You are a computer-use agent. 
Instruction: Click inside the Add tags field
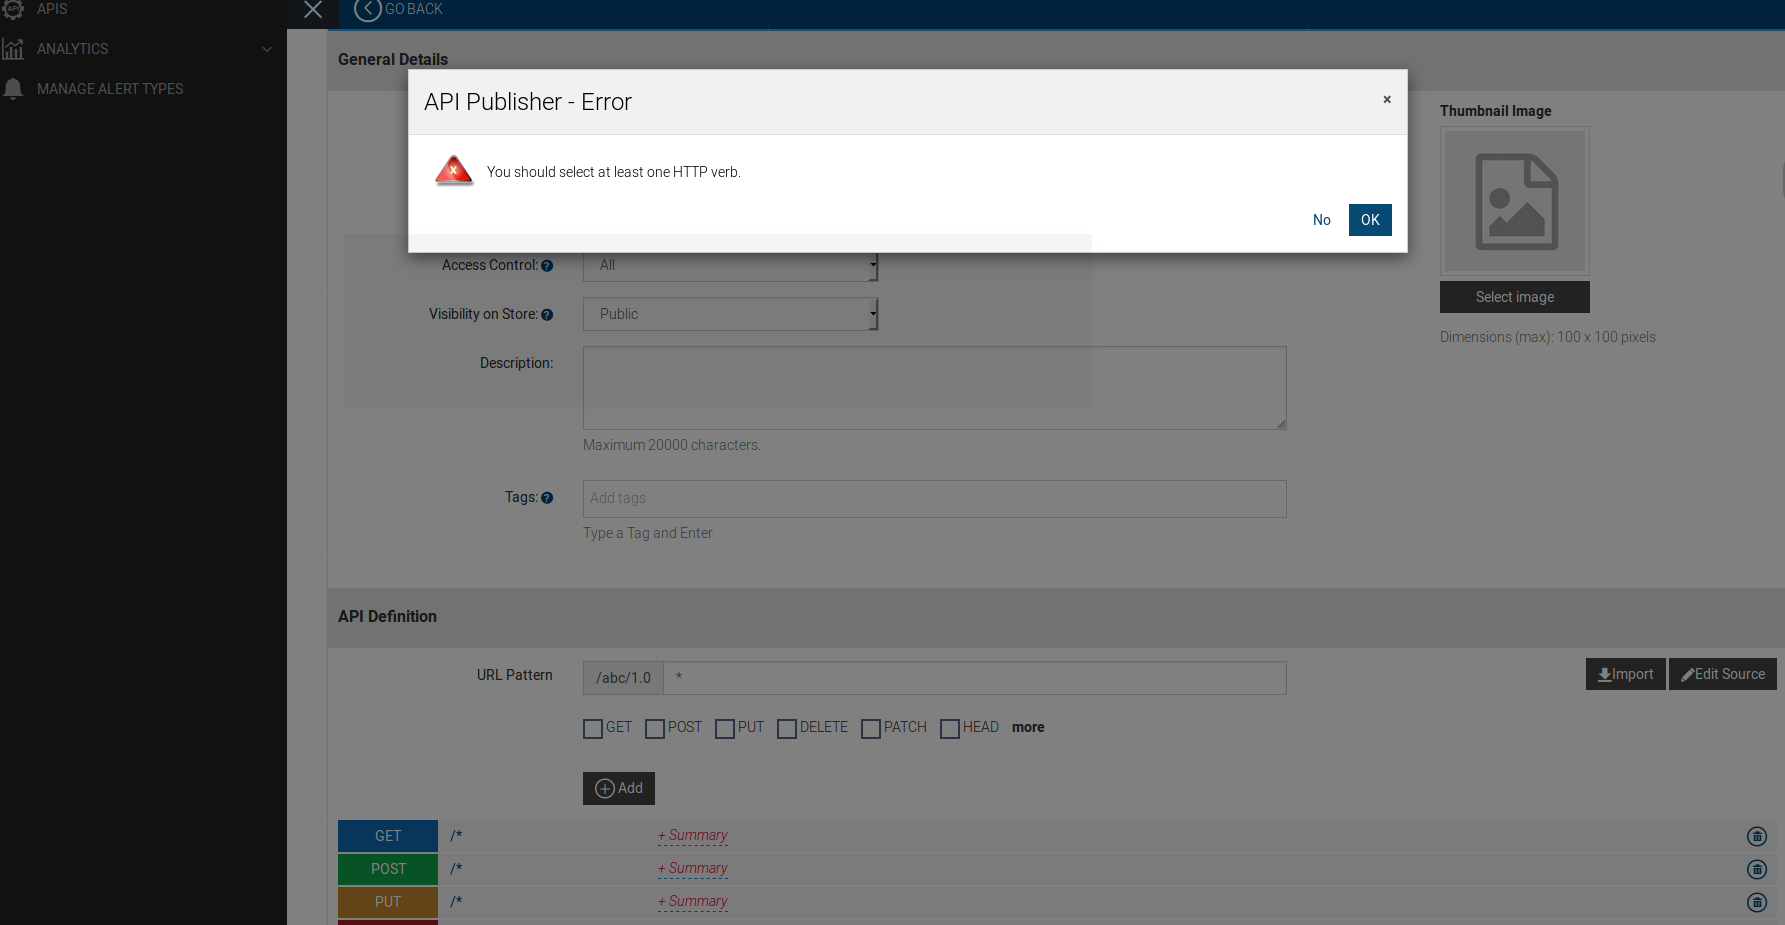pyautogui.click(x=934, y=498)
